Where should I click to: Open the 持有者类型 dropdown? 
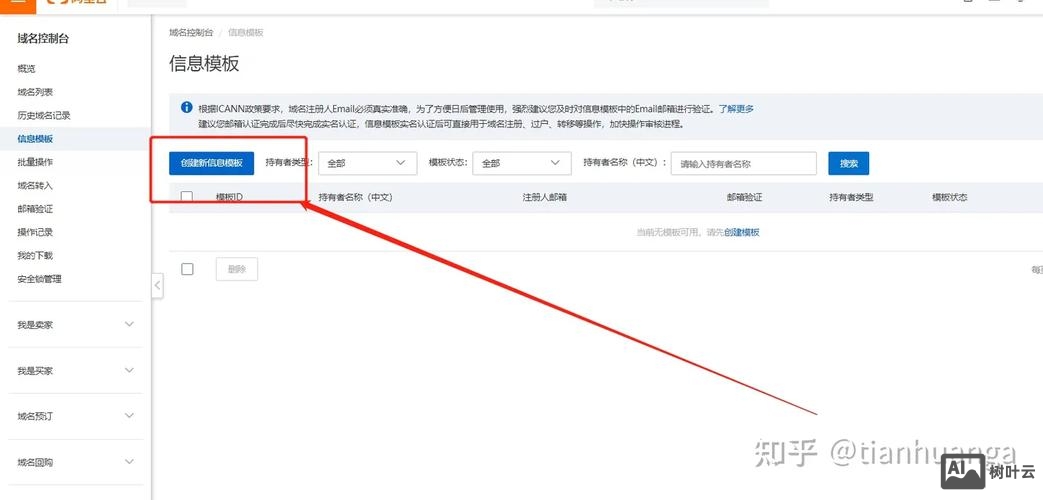coord(368,163)
